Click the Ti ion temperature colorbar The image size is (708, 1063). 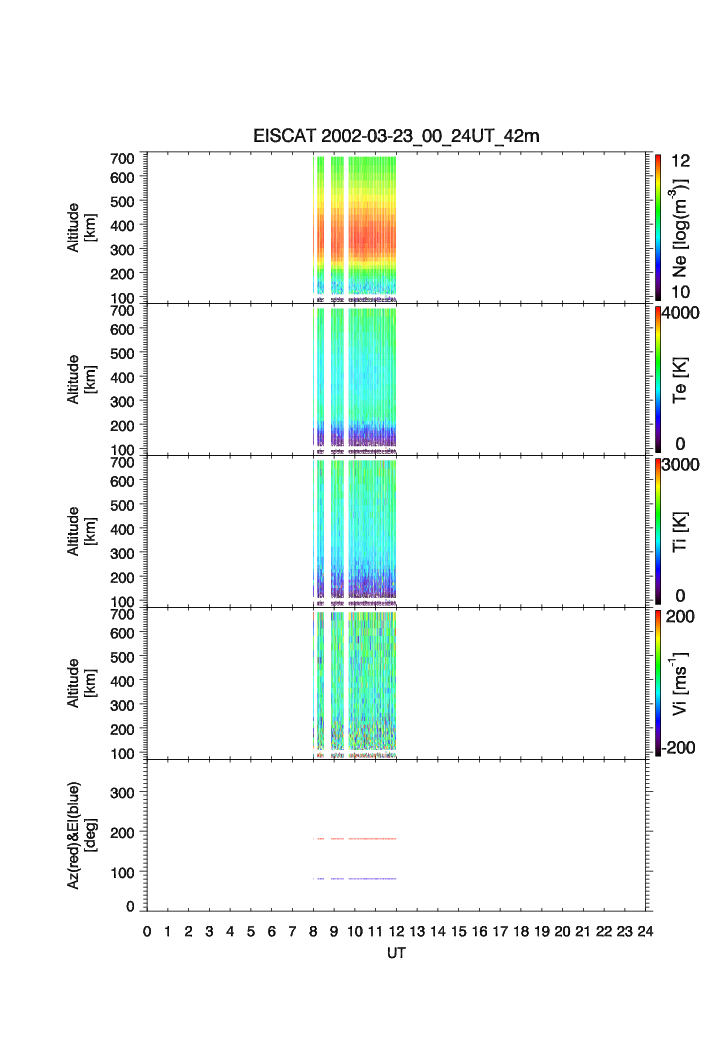(x=657, y=530)
